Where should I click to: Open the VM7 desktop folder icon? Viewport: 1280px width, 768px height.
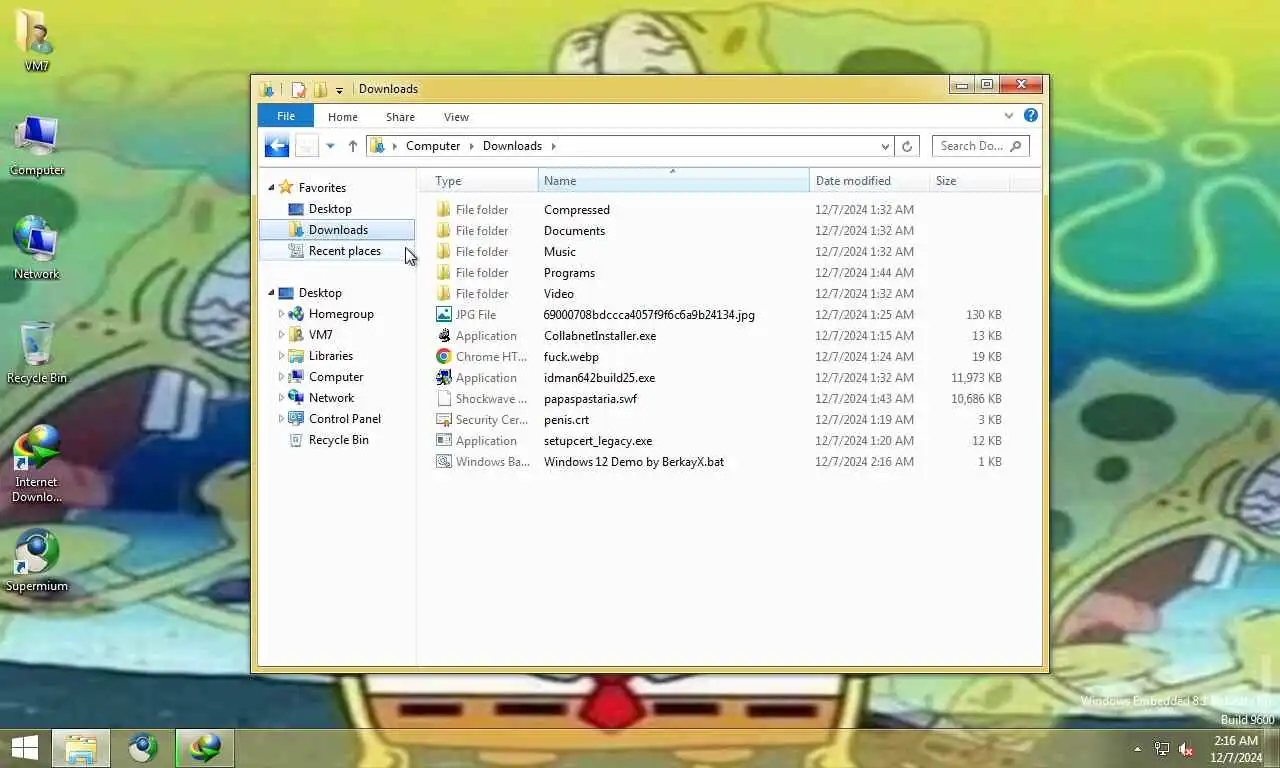(36, 40)
